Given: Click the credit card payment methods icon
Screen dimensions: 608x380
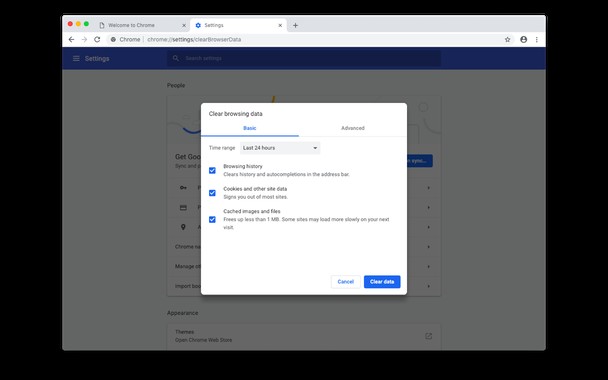Looking at the screenshot, I should (183, 207).
